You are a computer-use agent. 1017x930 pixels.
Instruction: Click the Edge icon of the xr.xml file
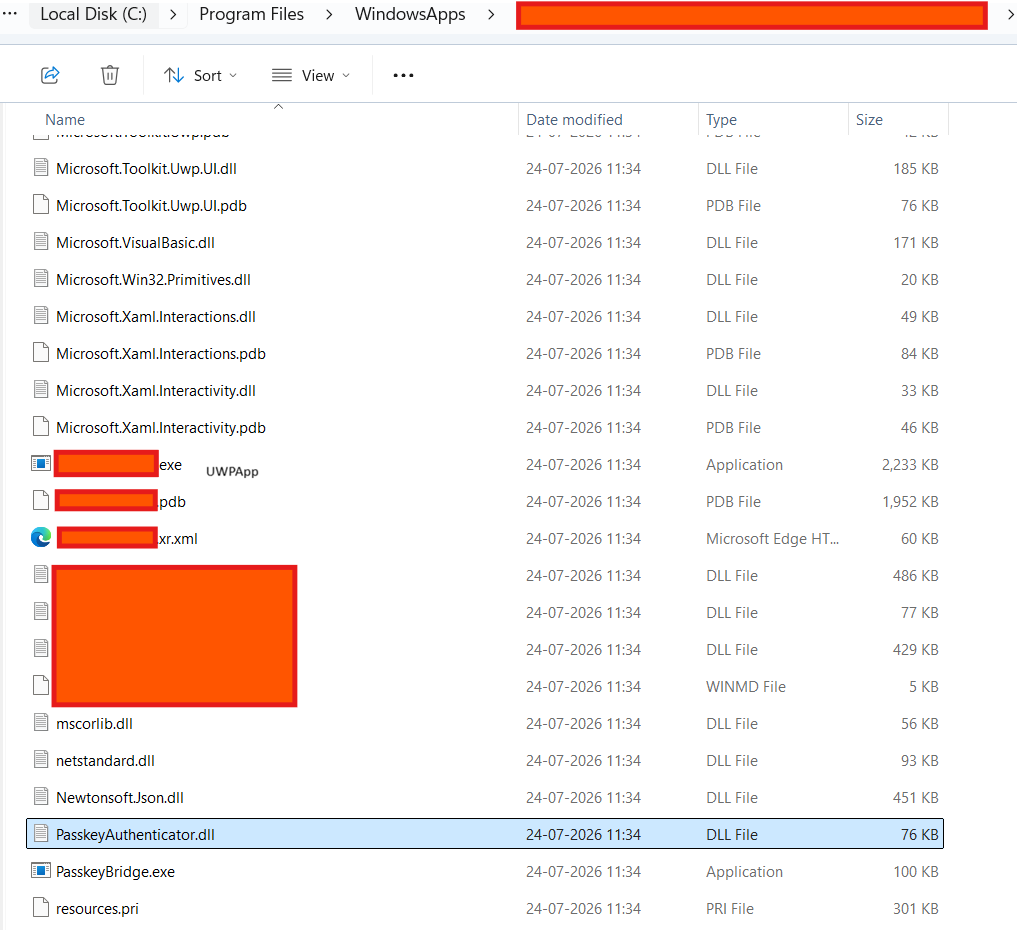[x=41, y=538]
